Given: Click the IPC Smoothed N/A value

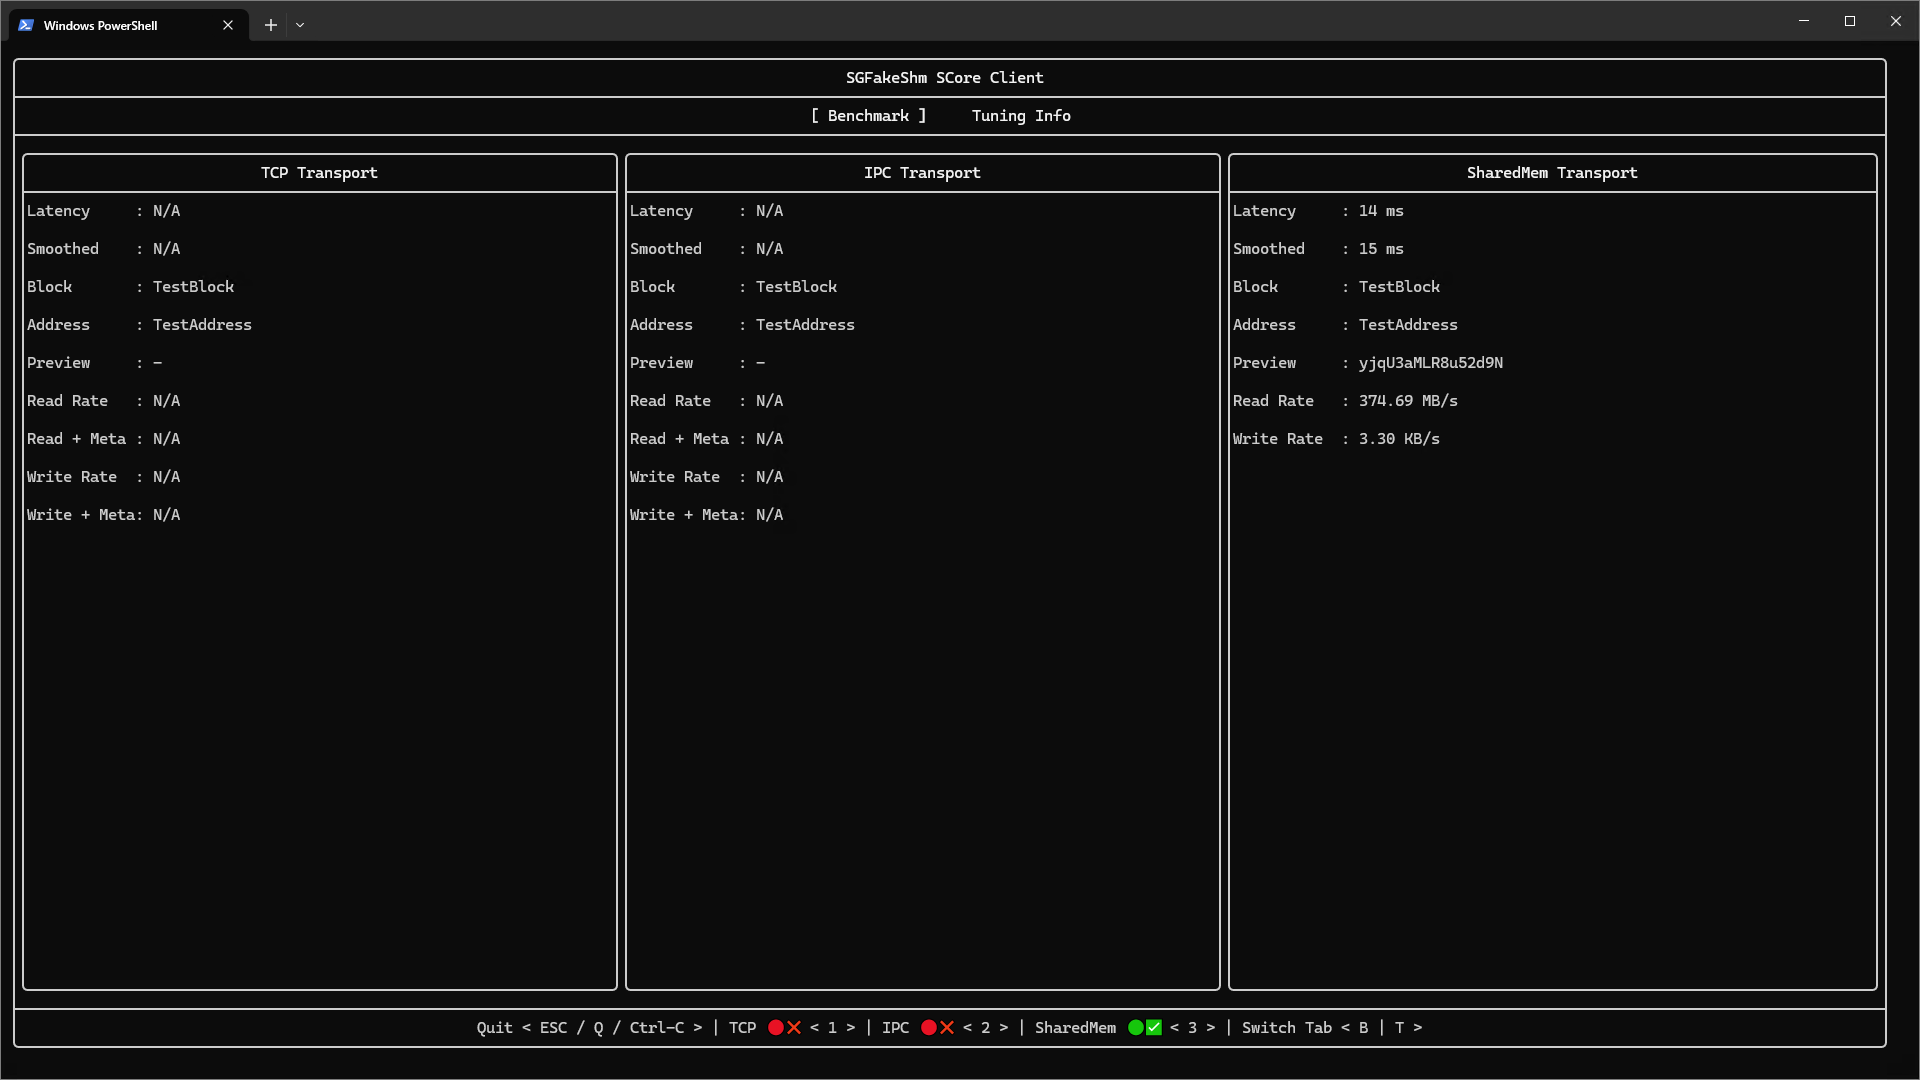Looking at the screenshot, I should click(x=769, y=249).
